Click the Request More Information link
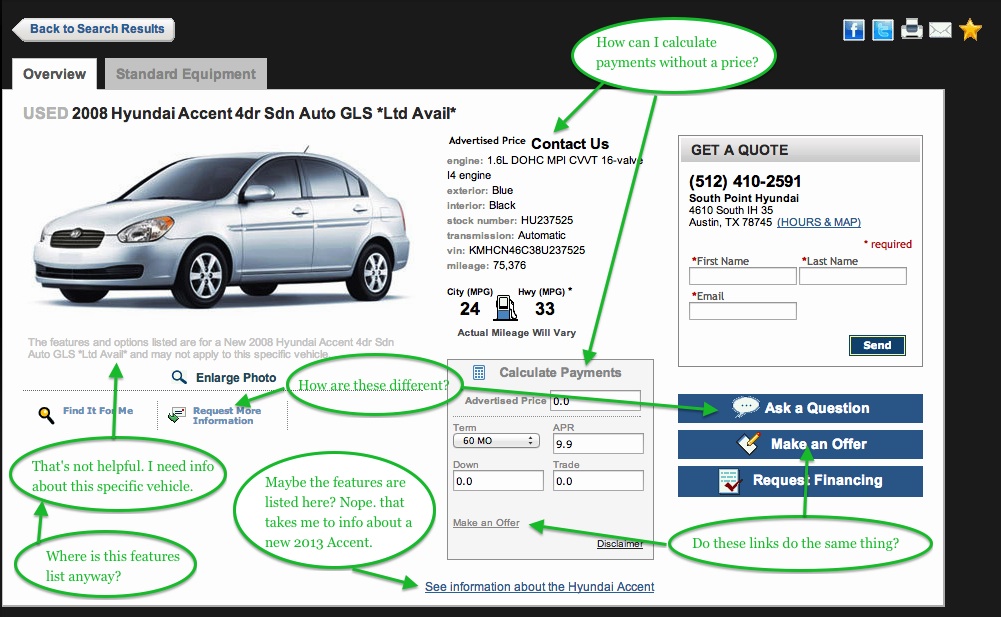 coord(227,416)
